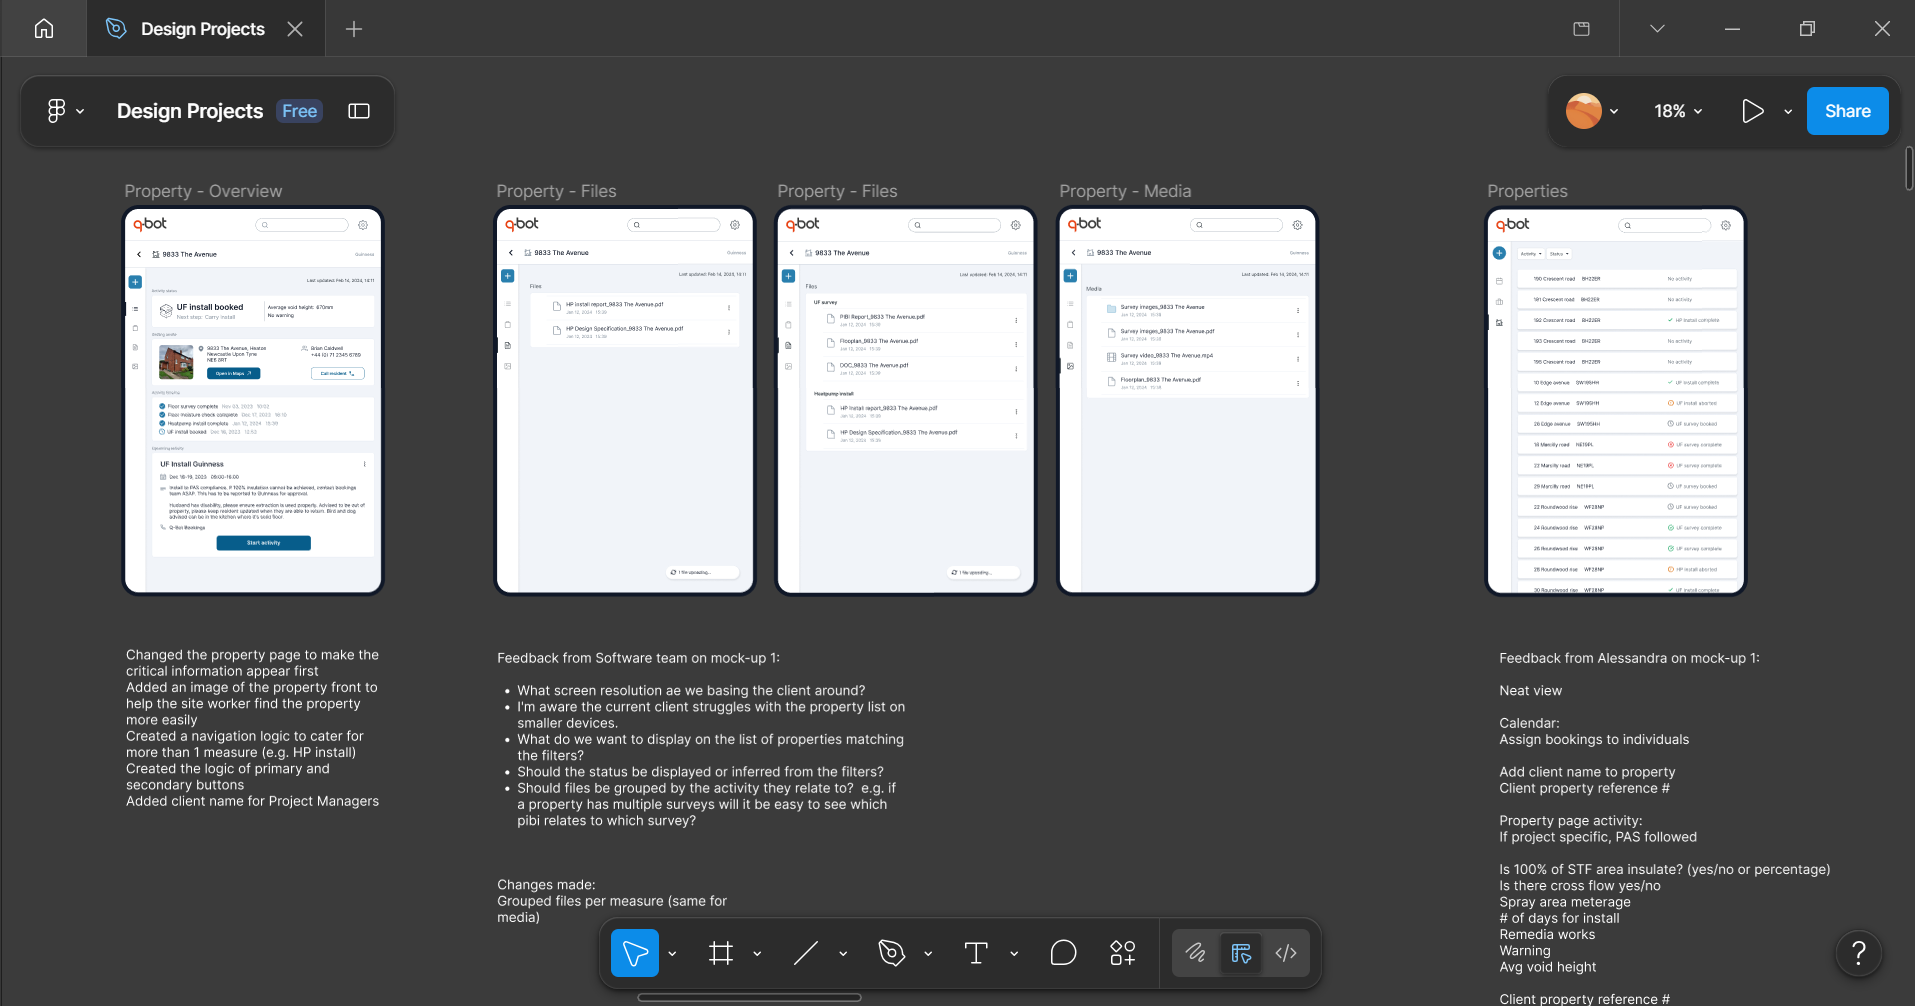Select the Pen tool
This screenshot has height=1006, width=1915.
891,953
